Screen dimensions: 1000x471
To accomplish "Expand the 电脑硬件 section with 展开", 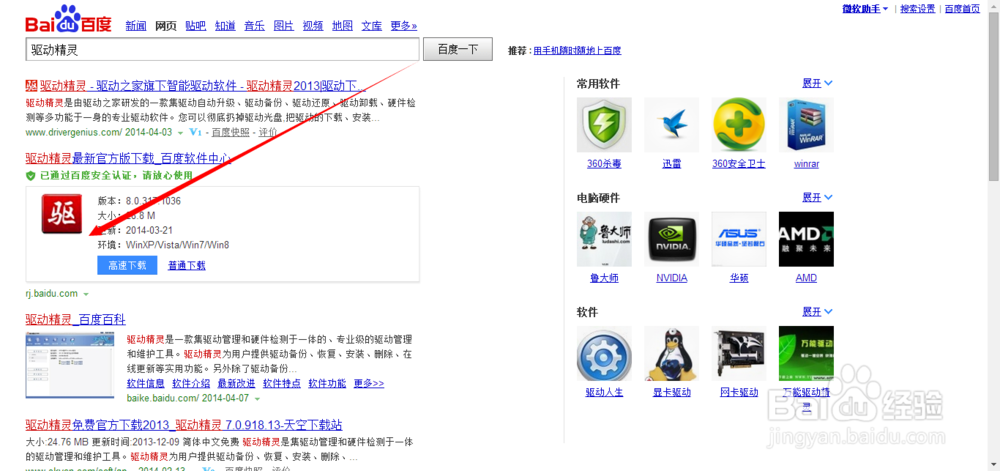I will coord(817,197).
